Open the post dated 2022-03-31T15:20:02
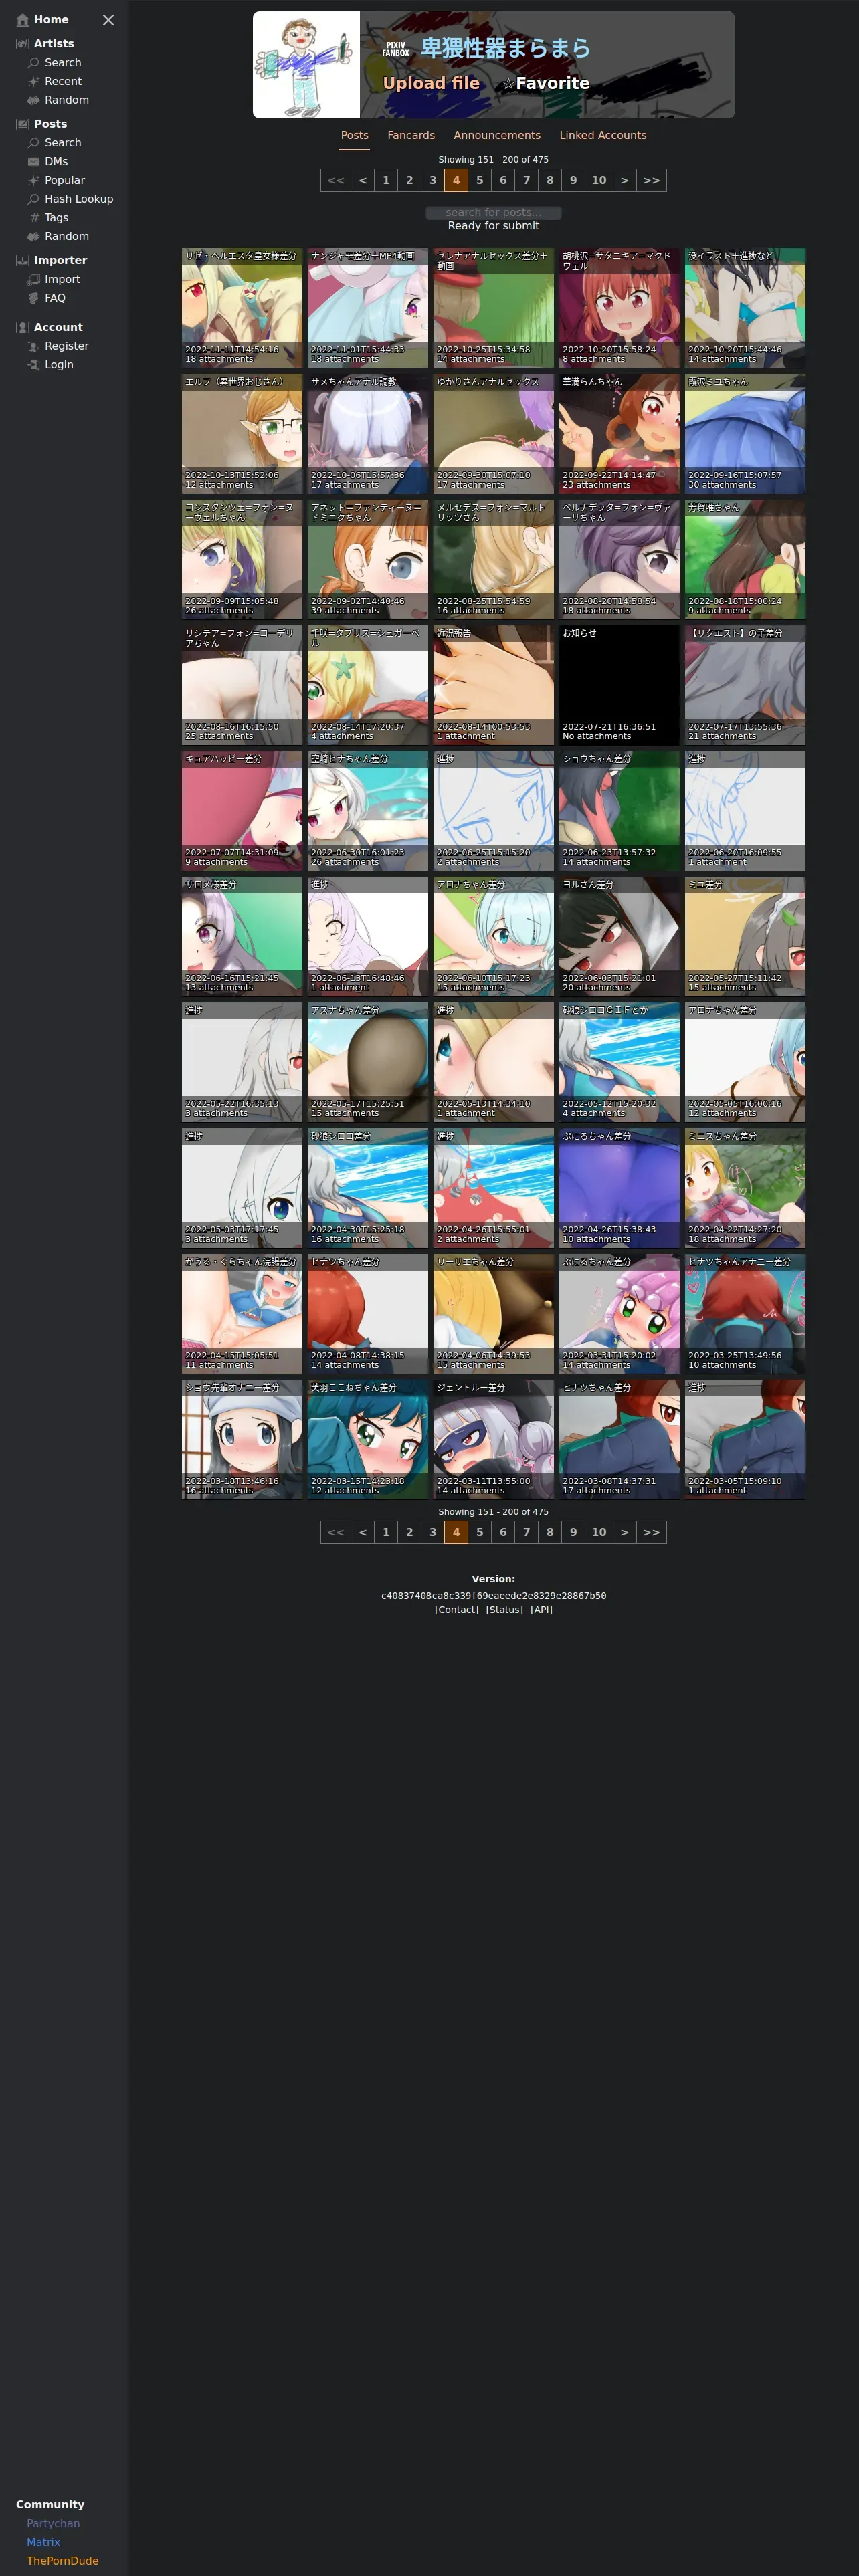The height and width of the screenshot is (2576, 859). (x=619, y=1314)
